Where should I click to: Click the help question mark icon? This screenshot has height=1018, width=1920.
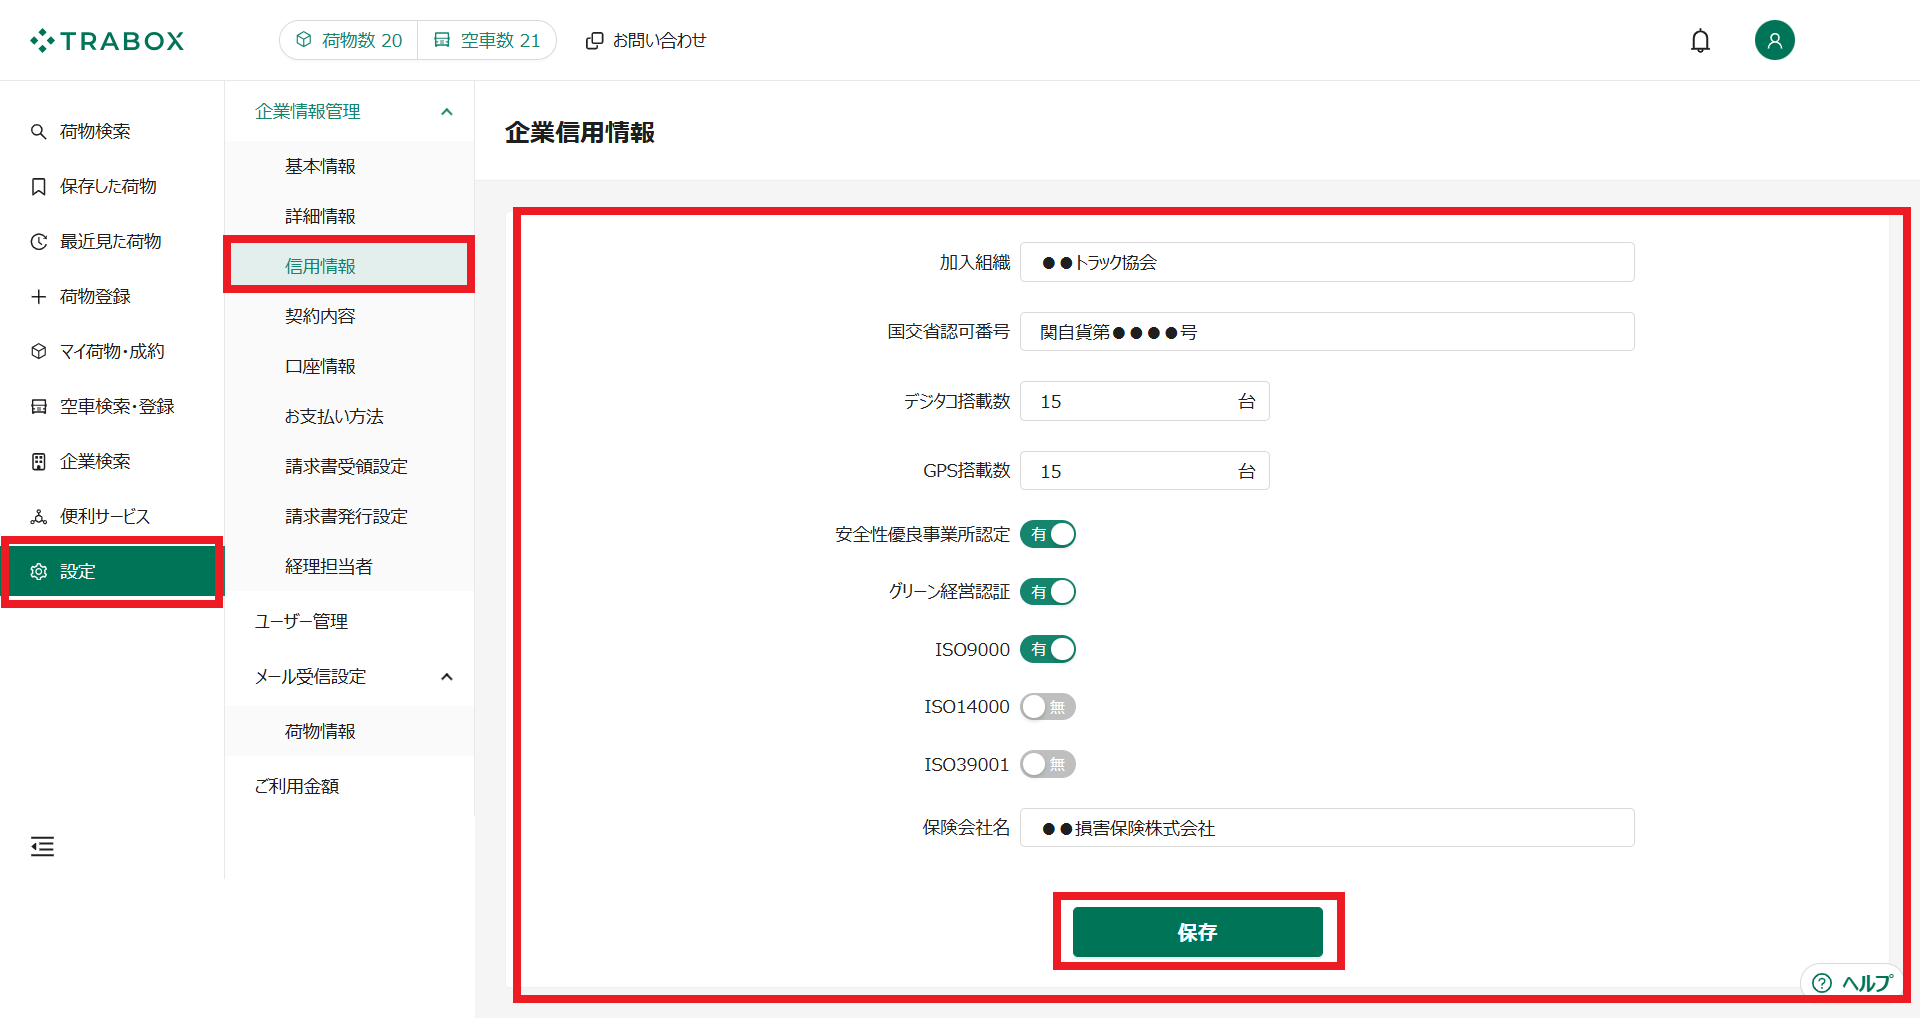(1822, 983)
